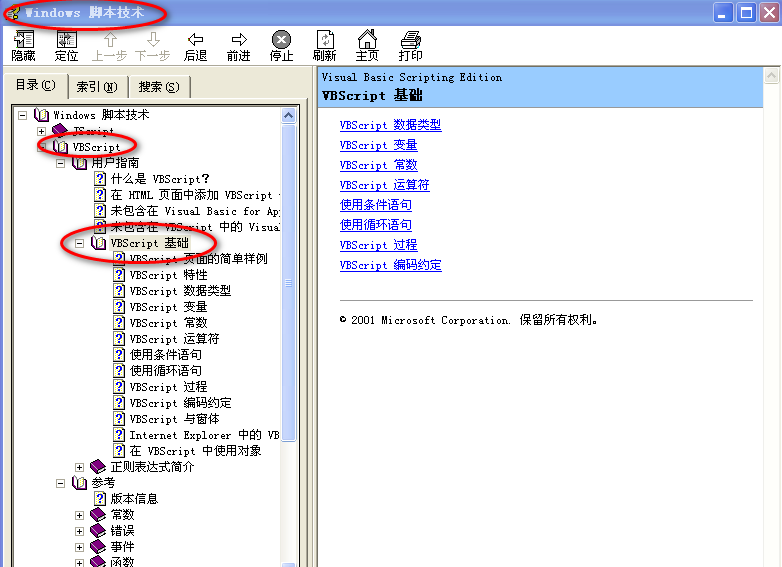Print the topic with the 打印 icon
782x567 pixels.
click(410, 39)
